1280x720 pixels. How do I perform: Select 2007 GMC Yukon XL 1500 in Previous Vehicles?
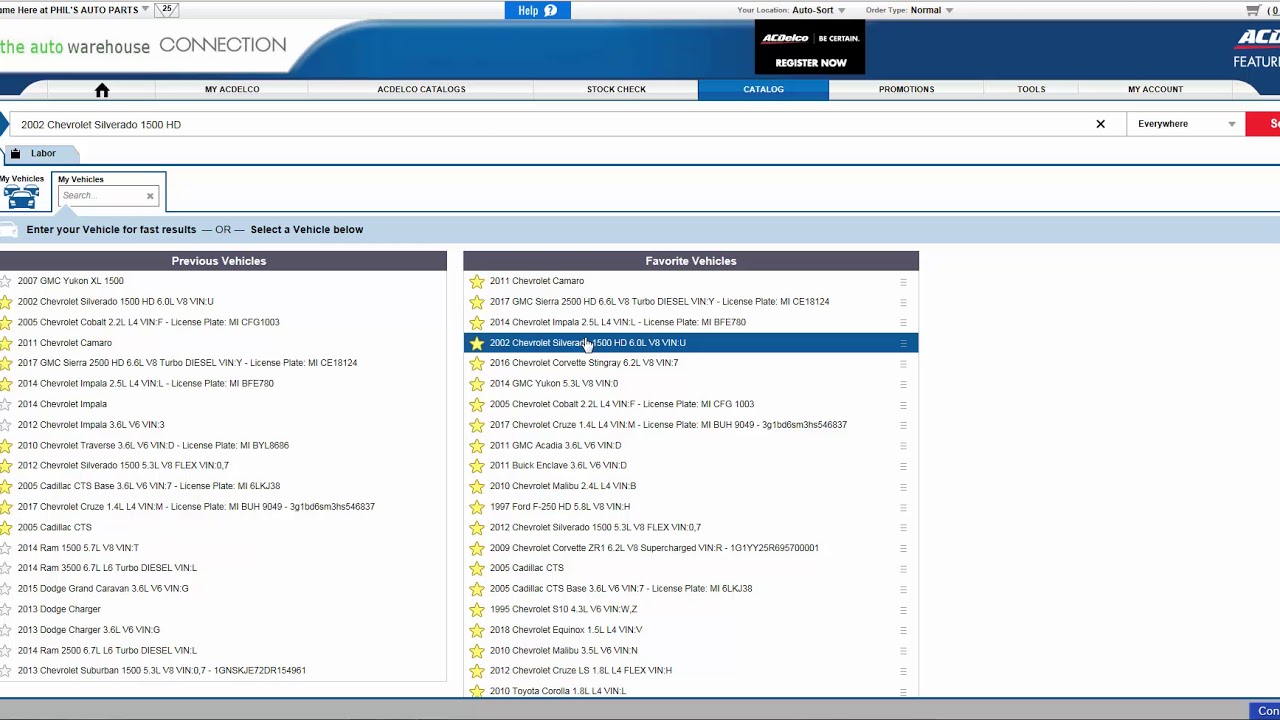(70, 281)
